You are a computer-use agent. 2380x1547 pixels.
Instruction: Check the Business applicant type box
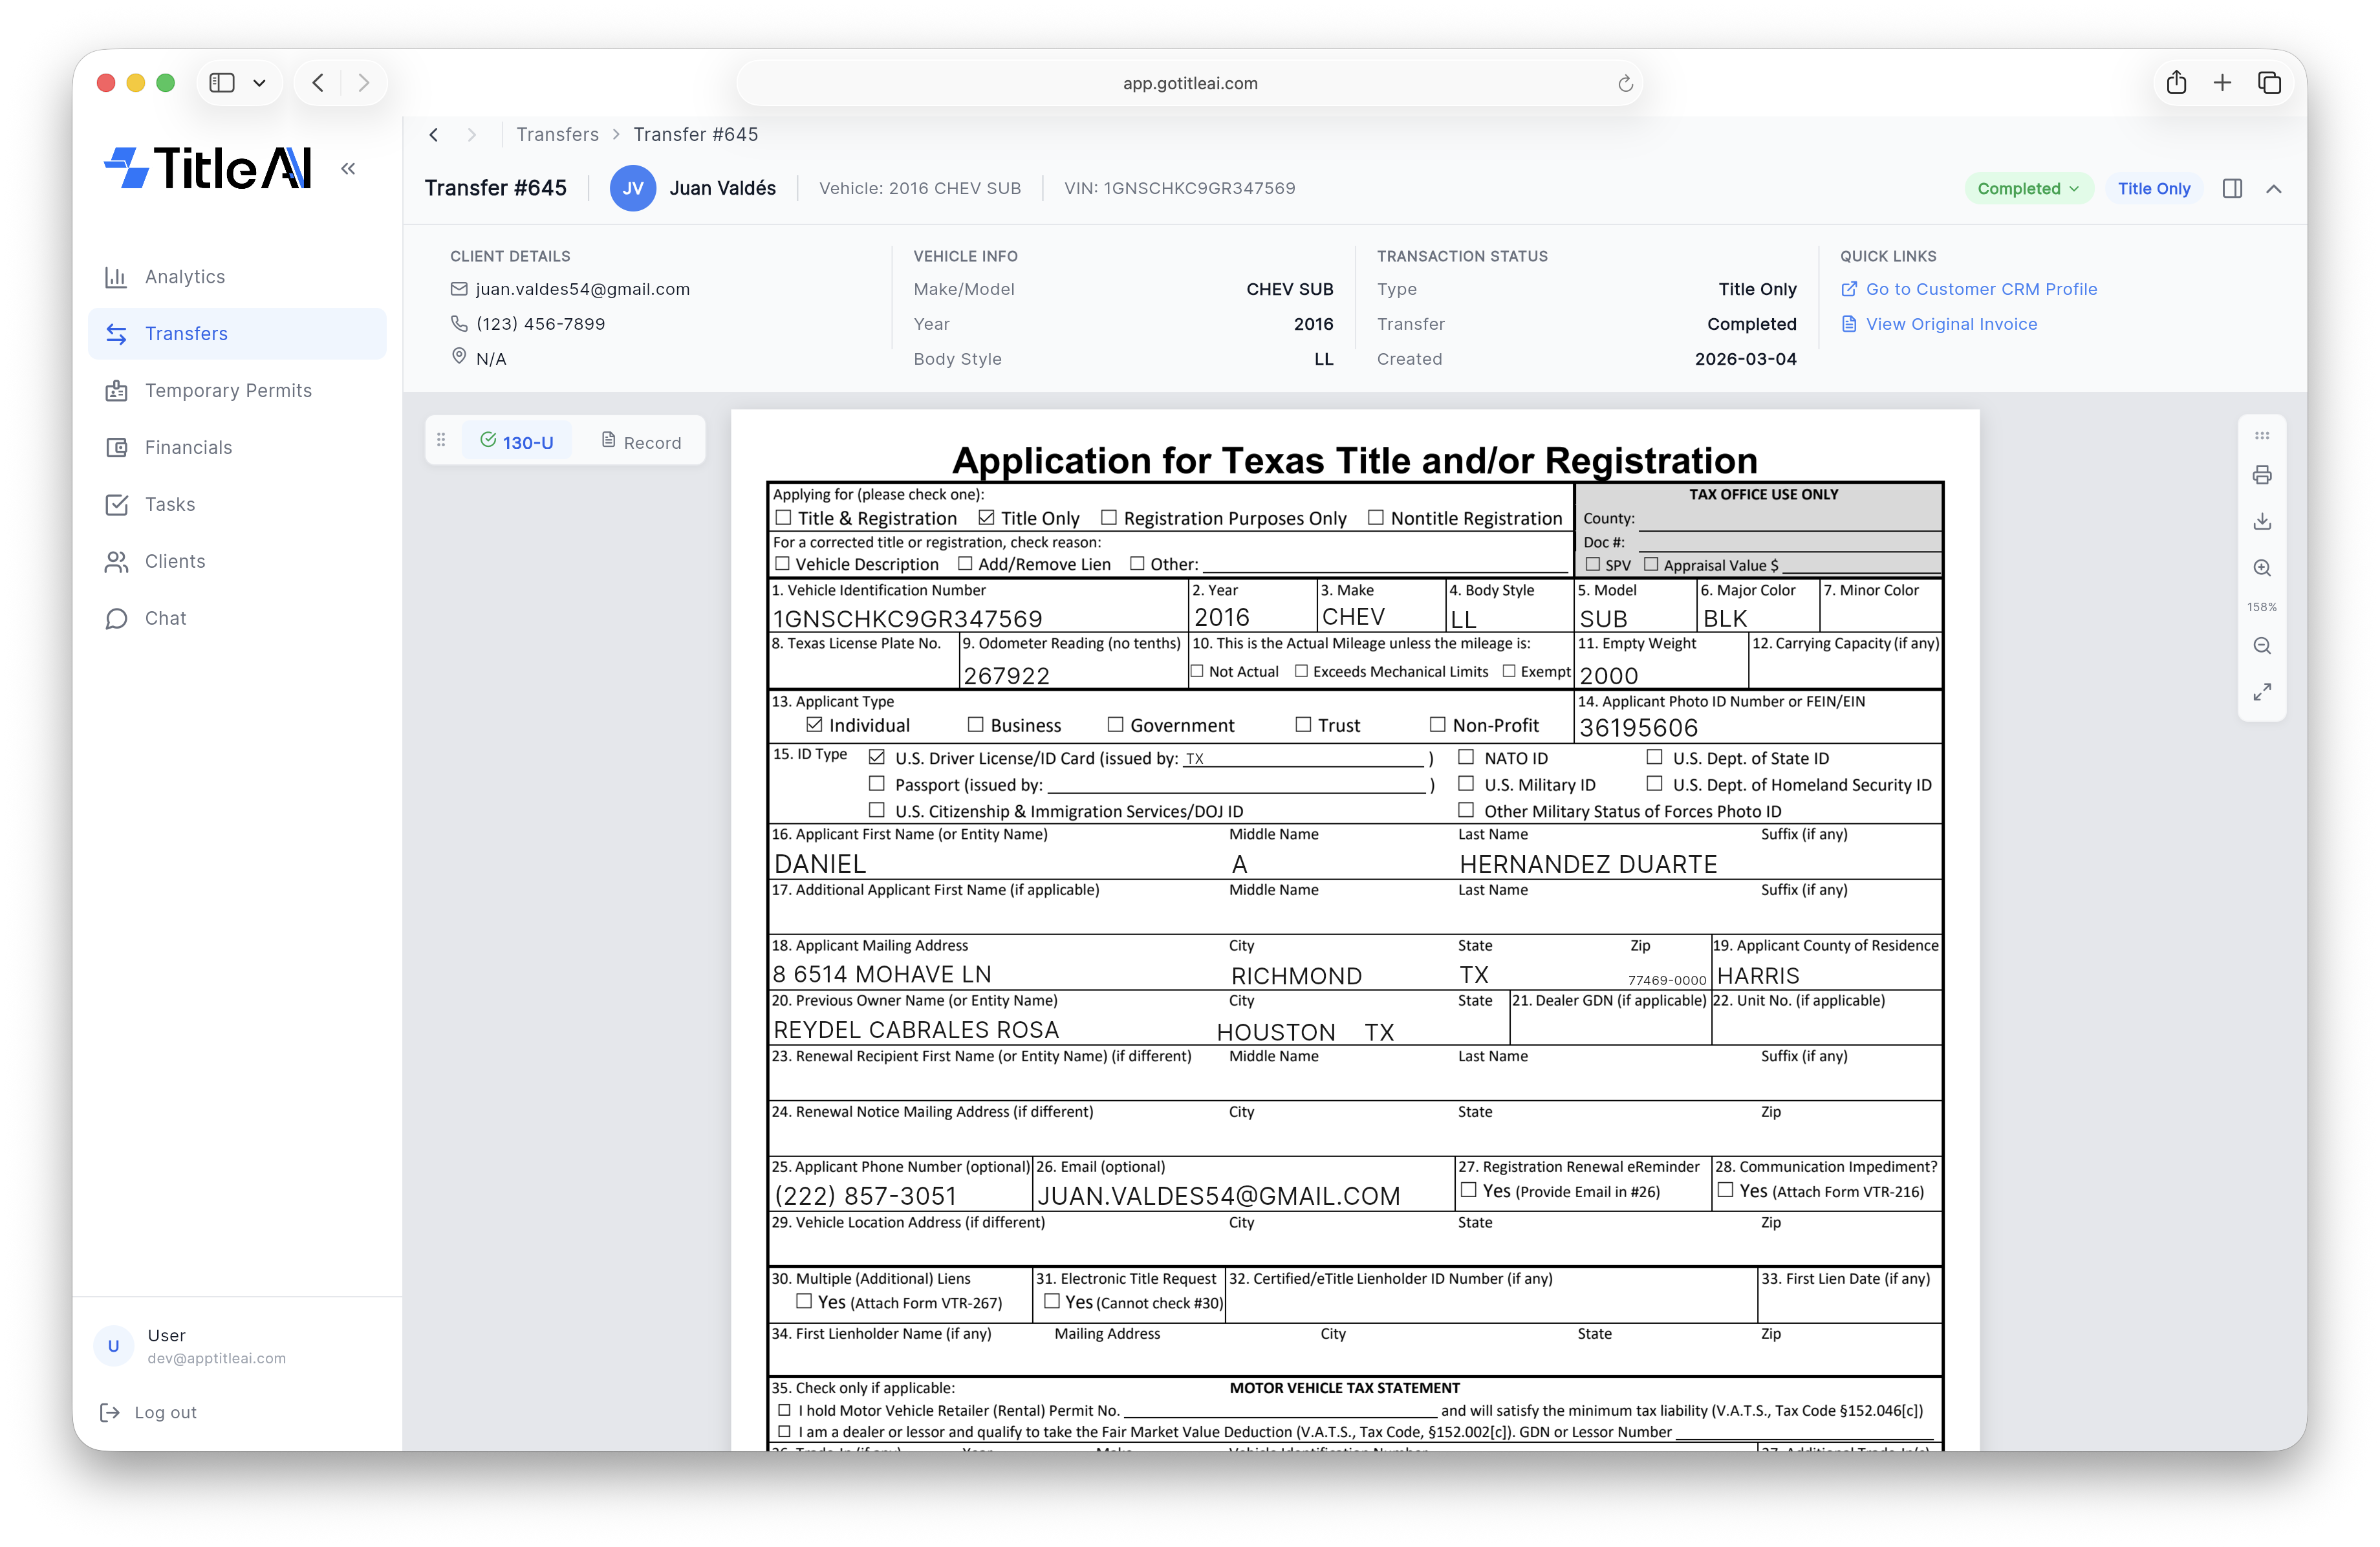click(x=975, y=725)
